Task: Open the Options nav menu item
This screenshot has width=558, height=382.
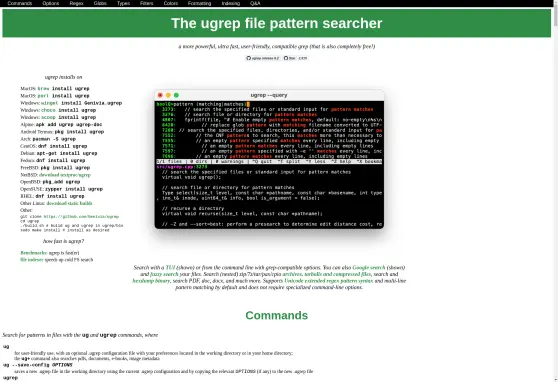Action: (x=51, y=3)
